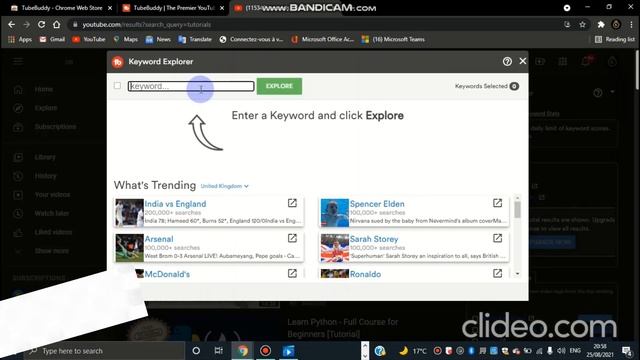Open Bandicam recorder taskbar icon

coord(265,351)
